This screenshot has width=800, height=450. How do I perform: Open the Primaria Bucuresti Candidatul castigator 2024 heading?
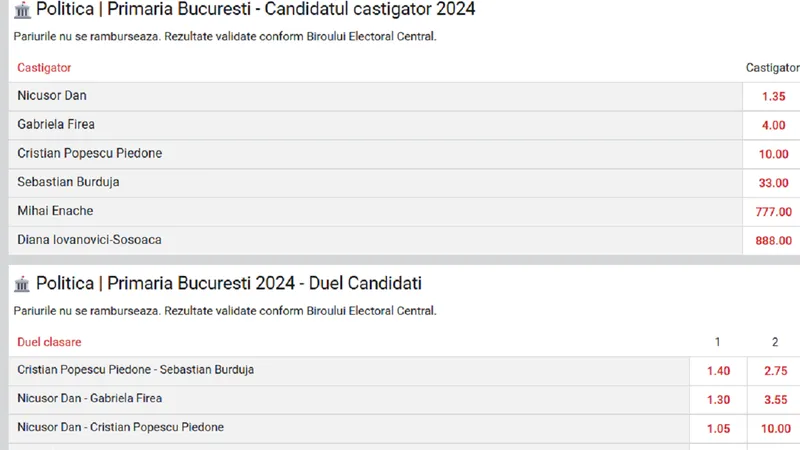255,9
